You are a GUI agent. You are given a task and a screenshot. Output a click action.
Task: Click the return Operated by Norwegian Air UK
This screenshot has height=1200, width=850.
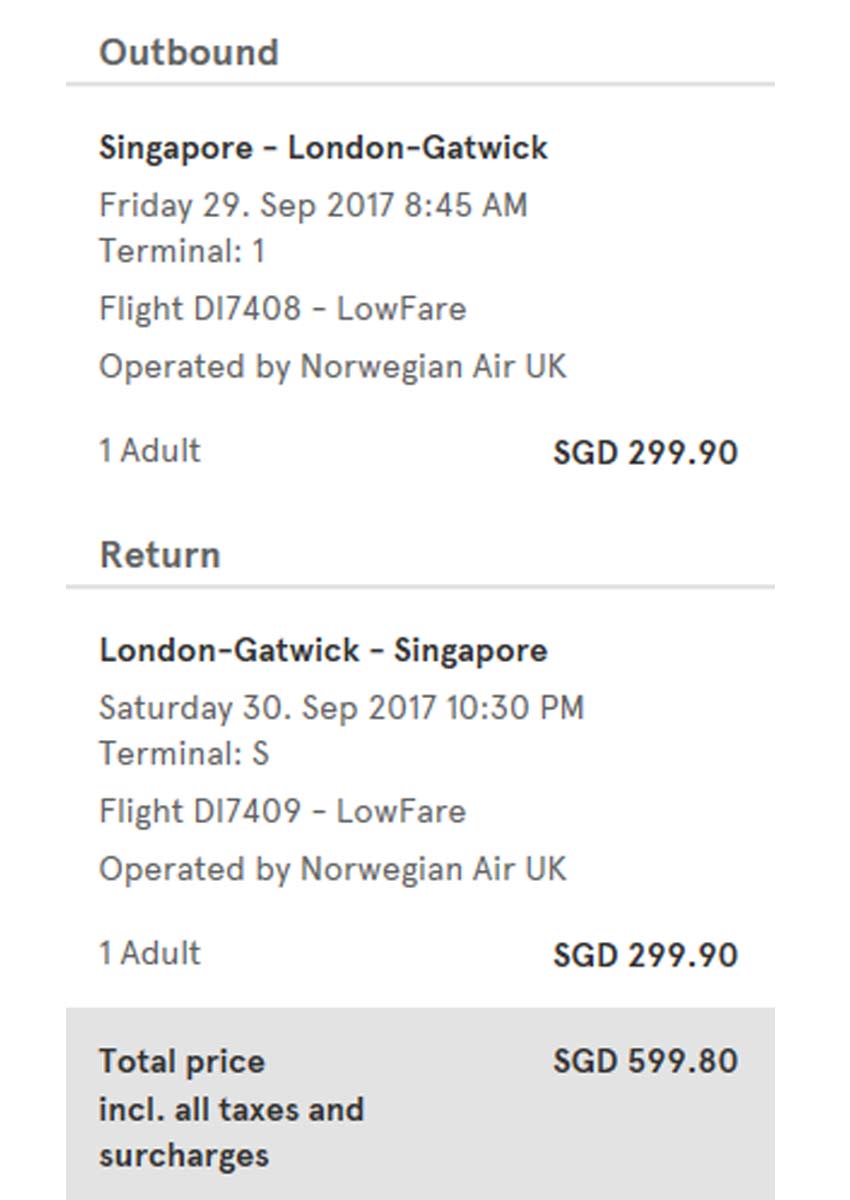click(x=332, y=868)
